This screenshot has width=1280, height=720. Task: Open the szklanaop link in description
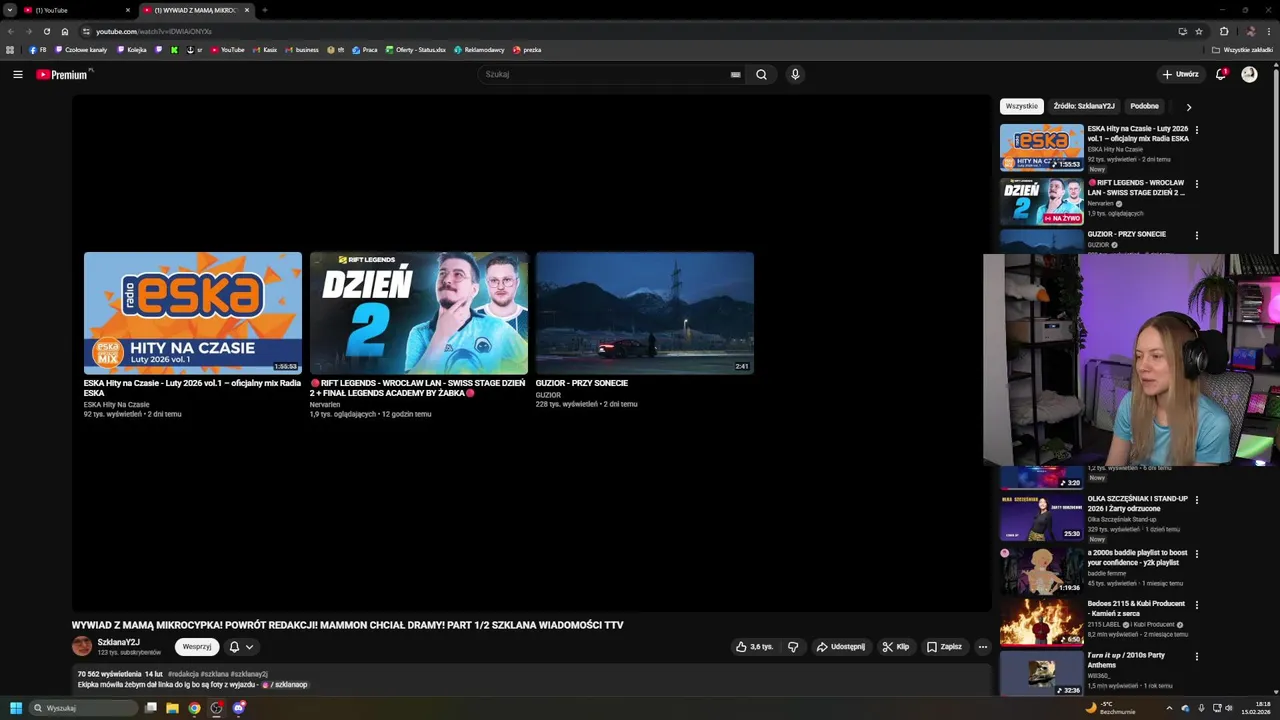285,685
